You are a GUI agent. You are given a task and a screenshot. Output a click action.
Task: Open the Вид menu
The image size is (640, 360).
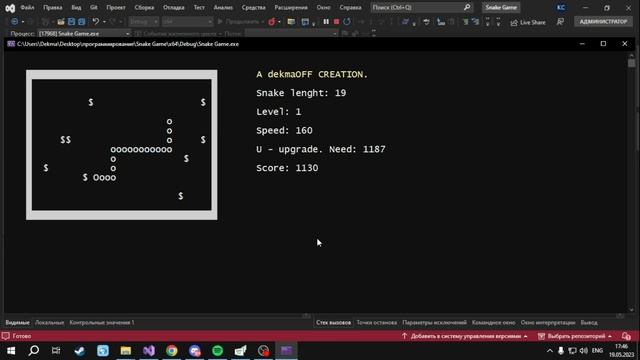pyautogui.click(x=76, y=7)
